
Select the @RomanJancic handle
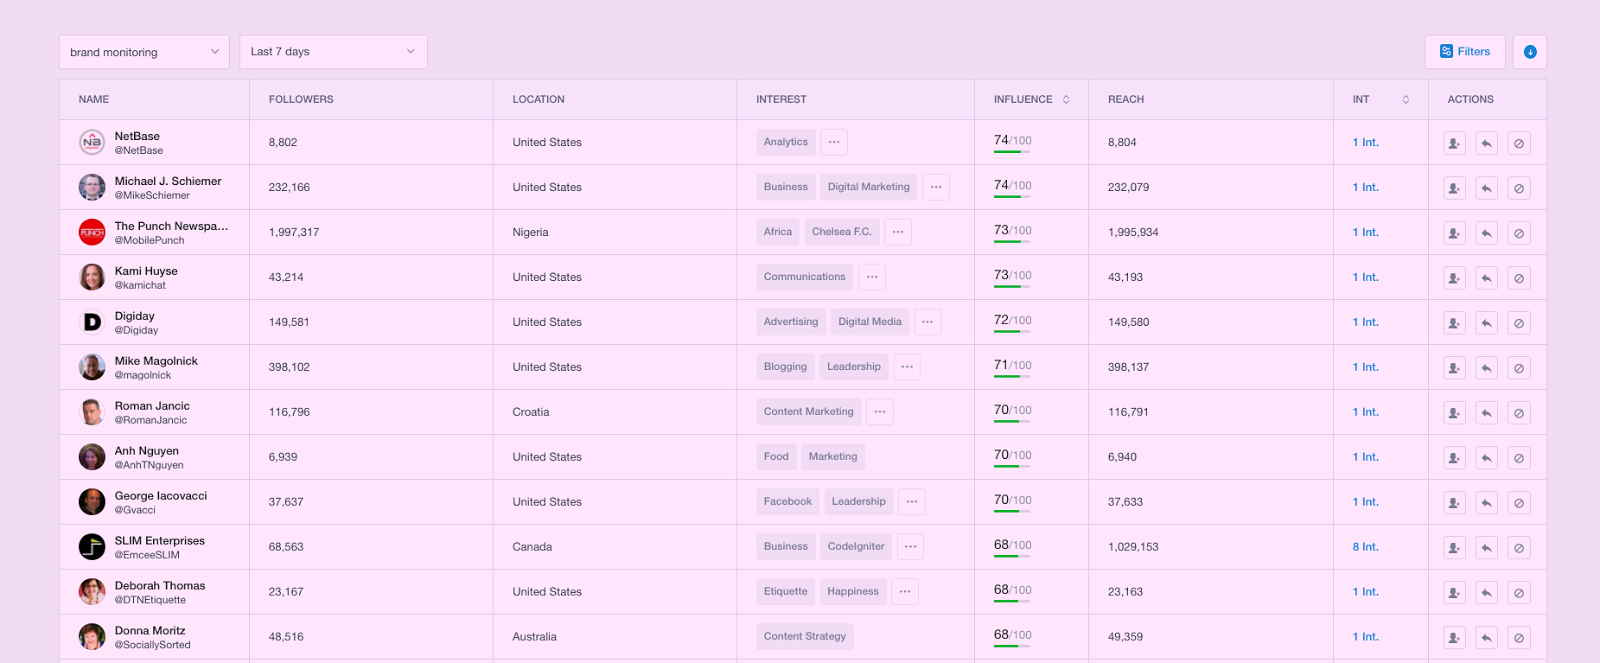click(151, 420)
